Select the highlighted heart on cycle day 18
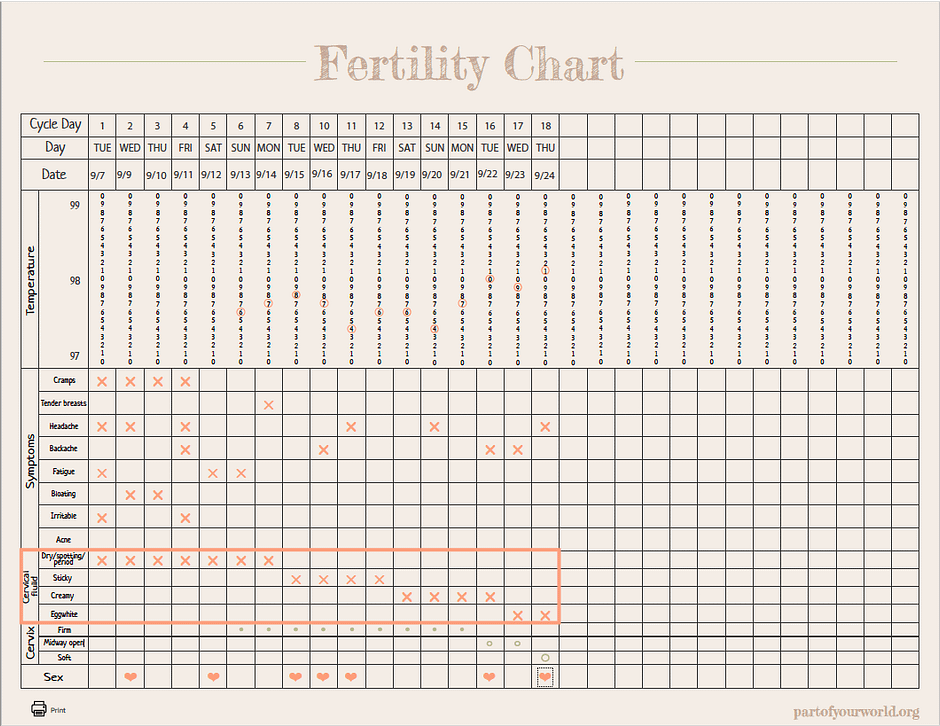Image resolution: width=940 pixels, height=726 pixels. click(x=545, y=677)
